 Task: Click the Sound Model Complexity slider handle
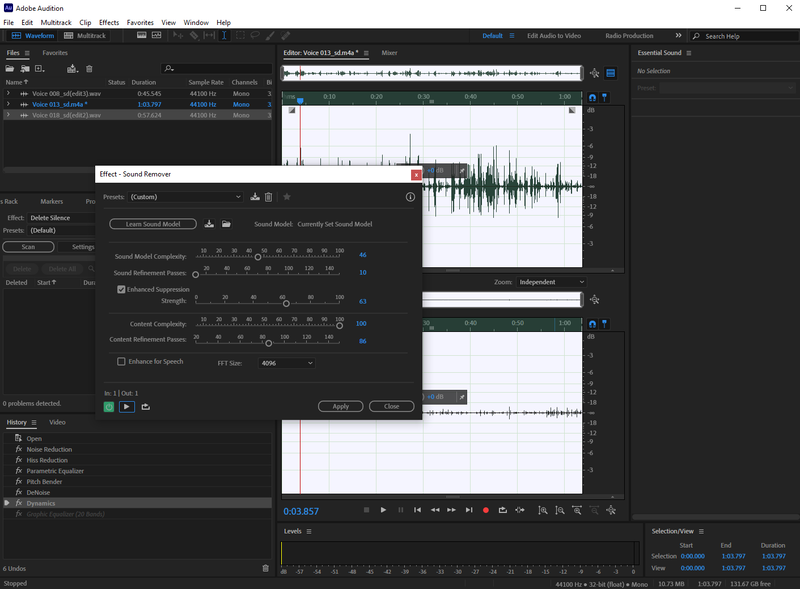point(258,256)
